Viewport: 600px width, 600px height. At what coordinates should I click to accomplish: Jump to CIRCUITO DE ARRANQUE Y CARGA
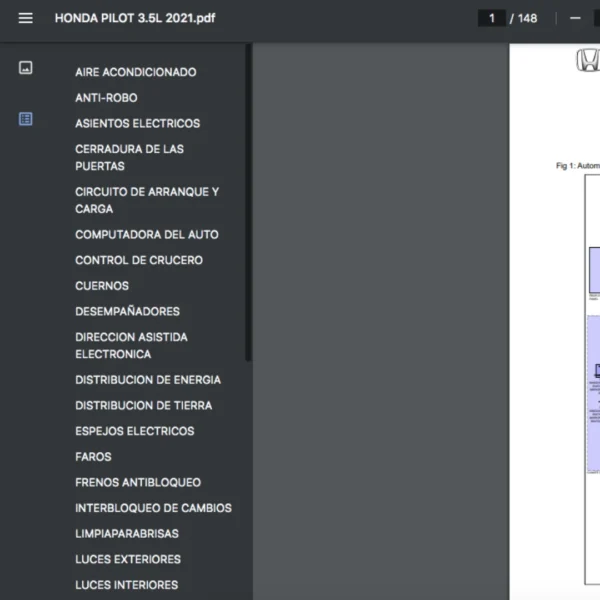[146, 200]
